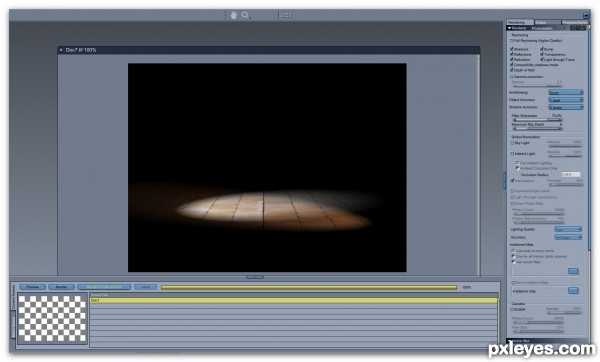The height and width of the screenshot is (362, 600).
Task: Select the magnifier zoom tool
Action: pos(245,15)
